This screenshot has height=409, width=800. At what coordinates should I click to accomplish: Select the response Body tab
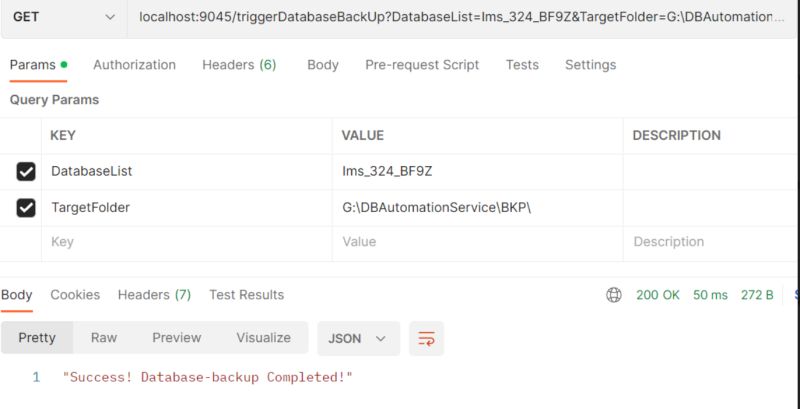16,295
